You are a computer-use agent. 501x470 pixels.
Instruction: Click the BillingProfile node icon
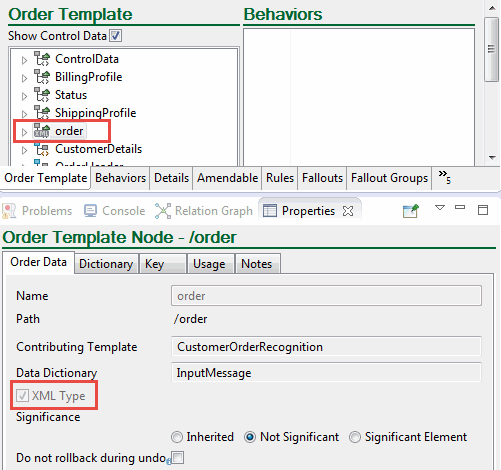coord(42,77)
